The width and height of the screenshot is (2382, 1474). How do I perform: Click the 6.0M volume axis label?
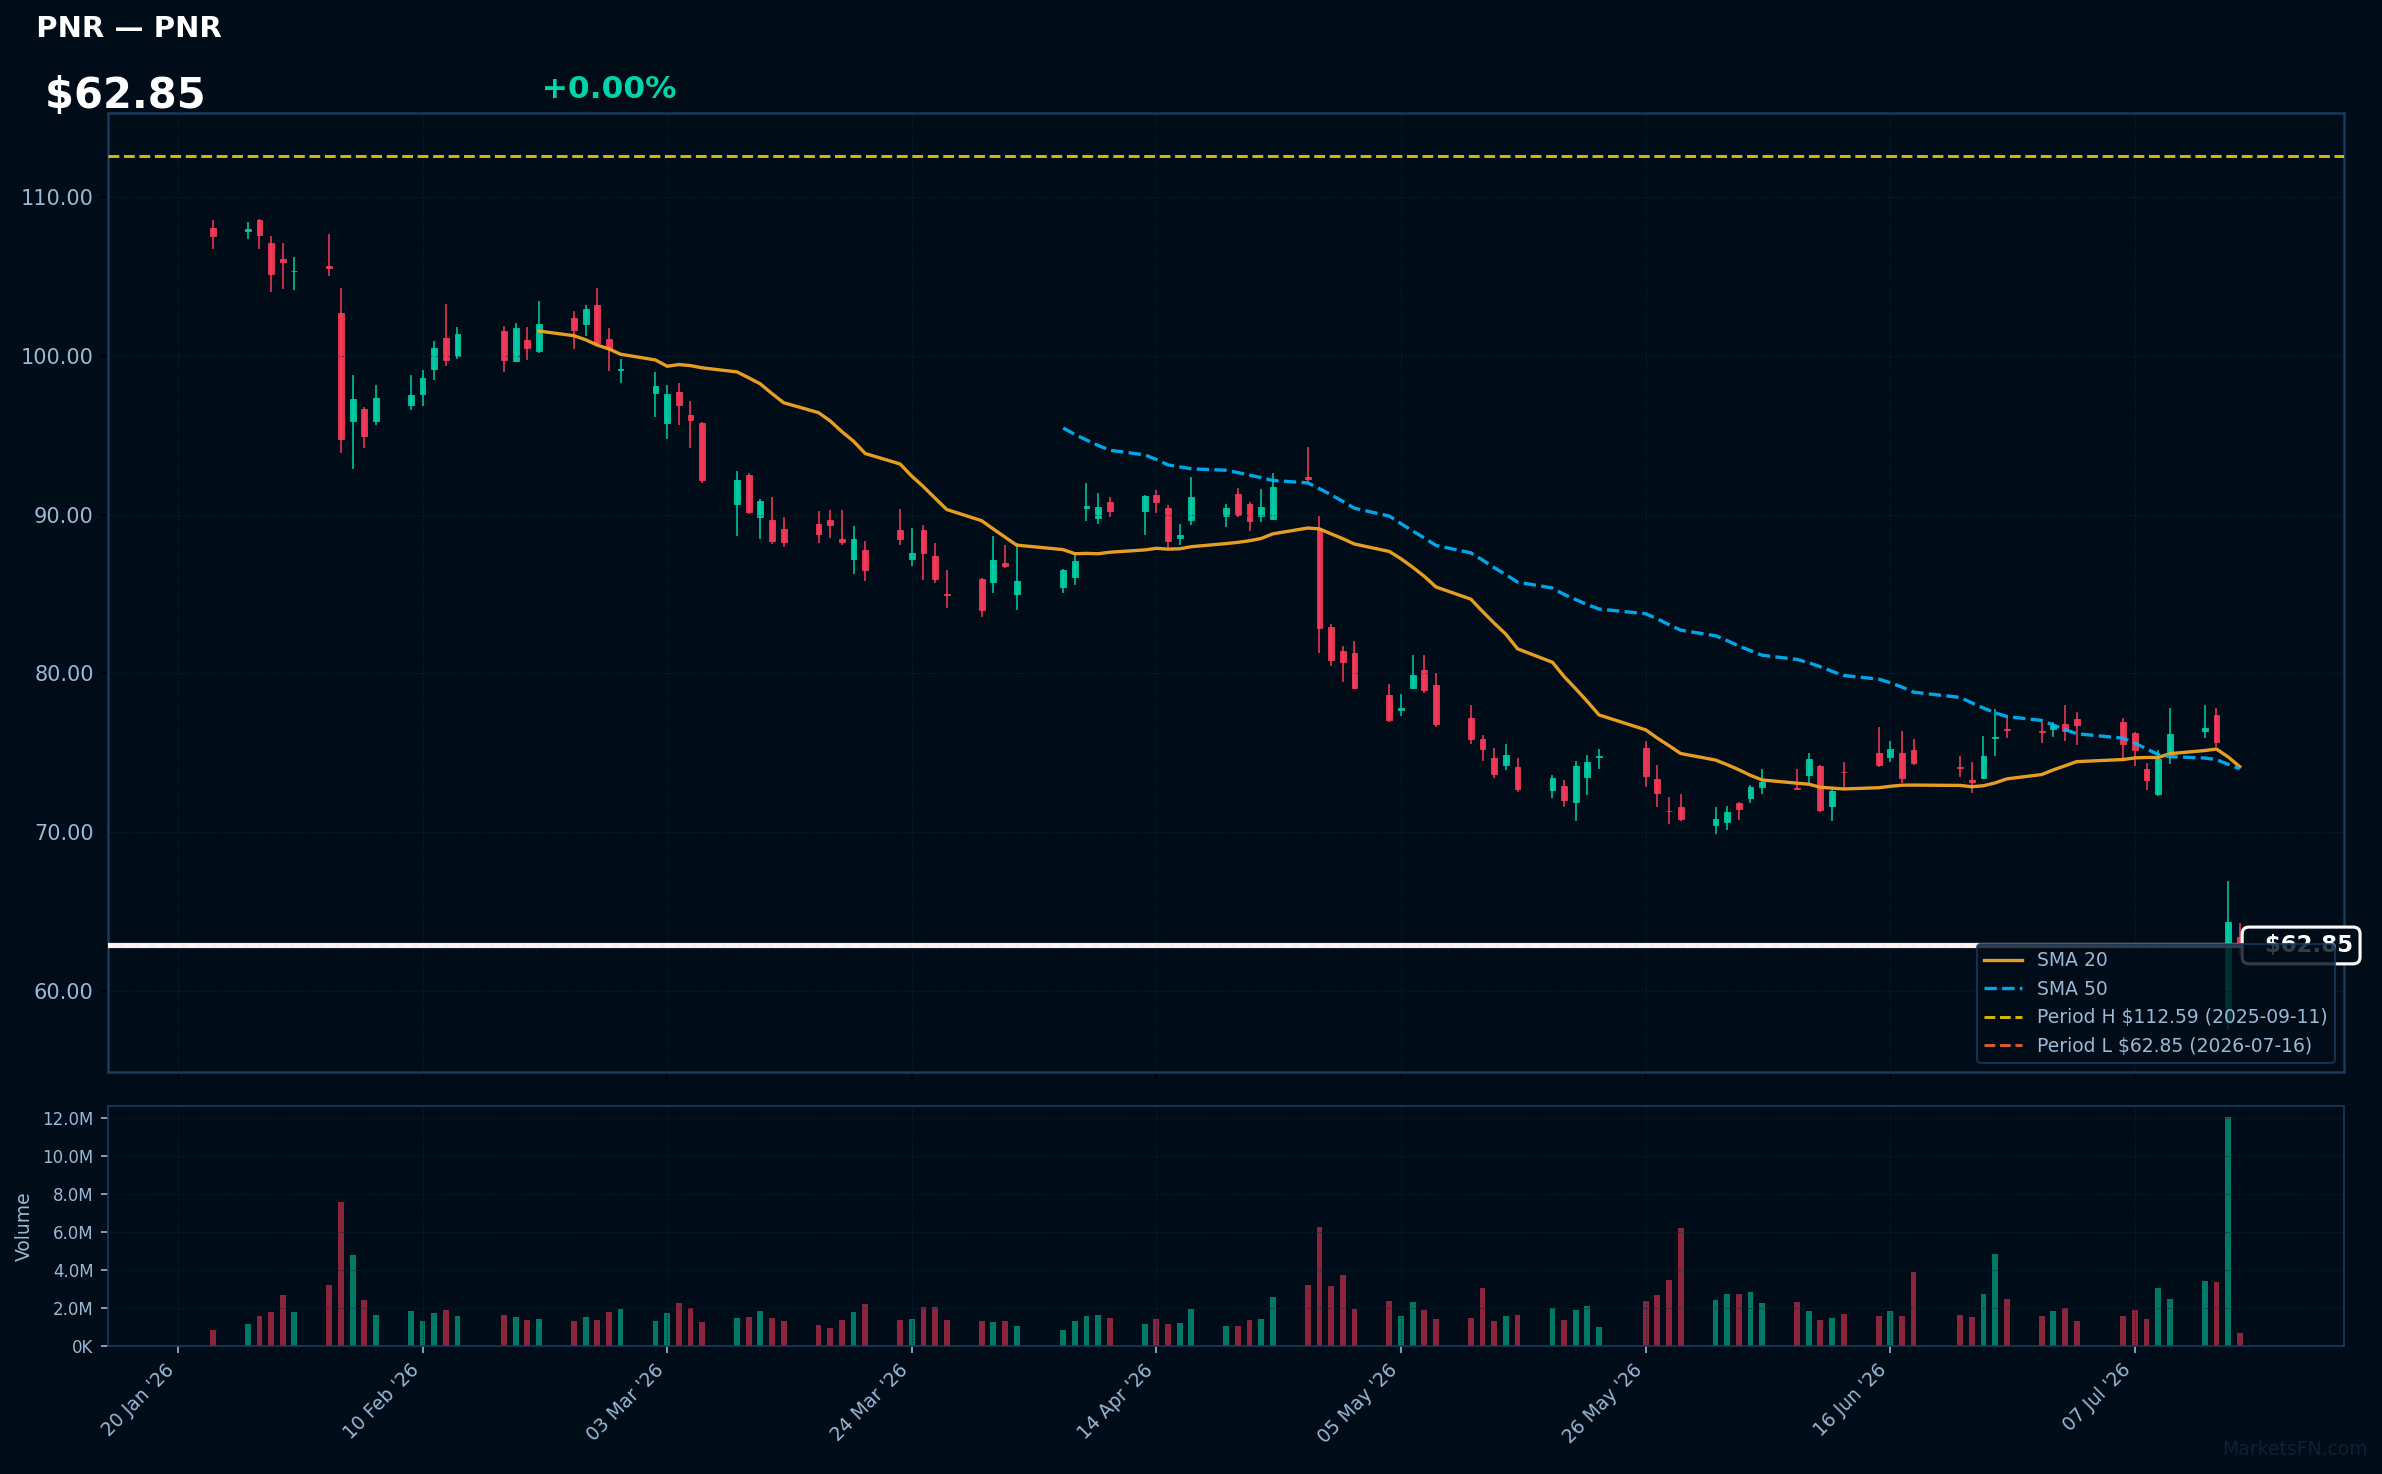click(x=73, y=1233)
